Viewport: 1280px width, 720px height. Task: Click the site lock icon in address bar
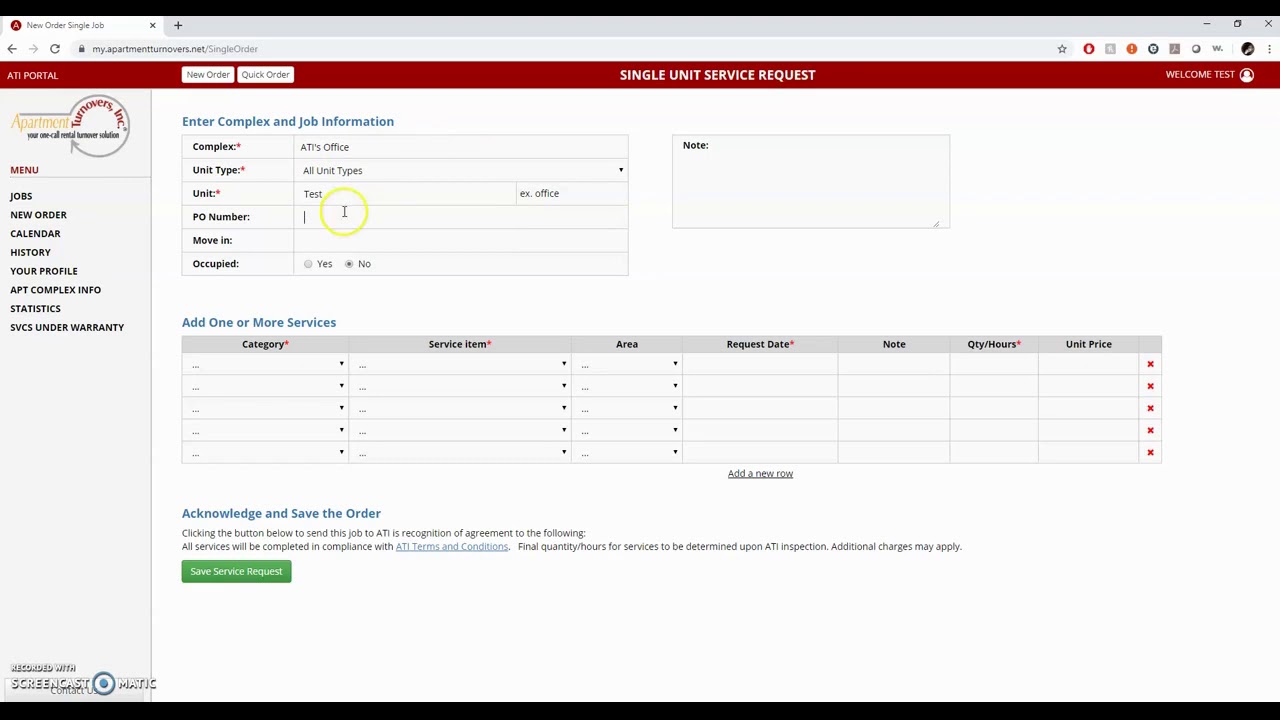(82, 49)
